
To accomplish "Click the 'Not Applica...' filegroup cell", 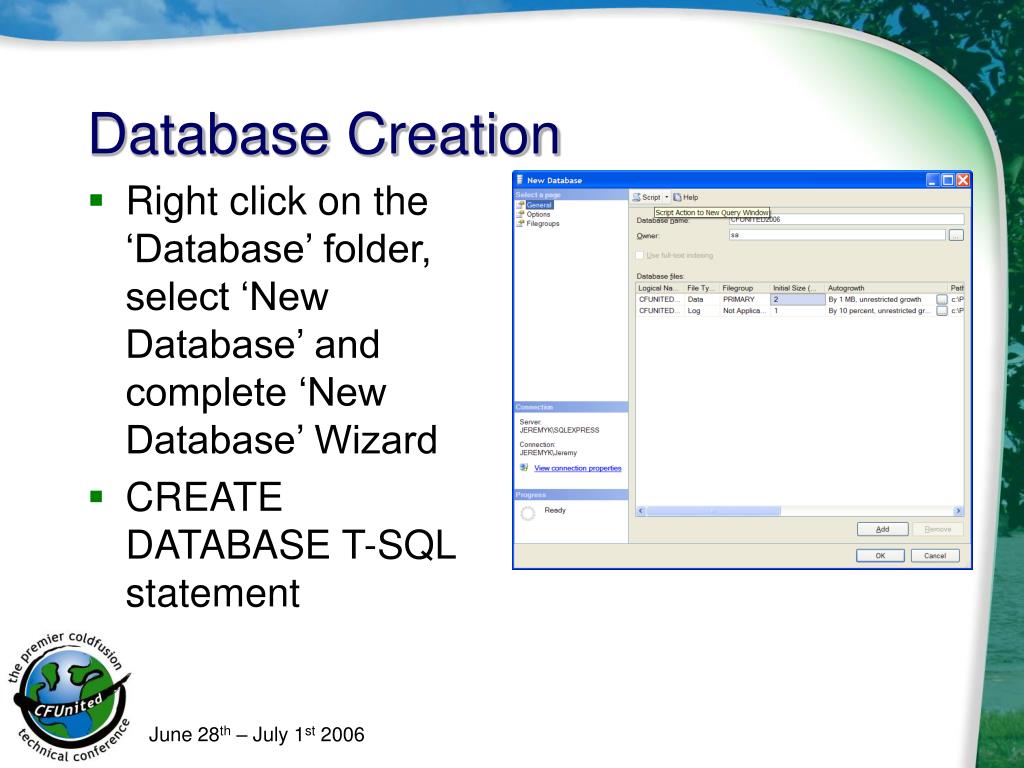I will tap(744, 311).
